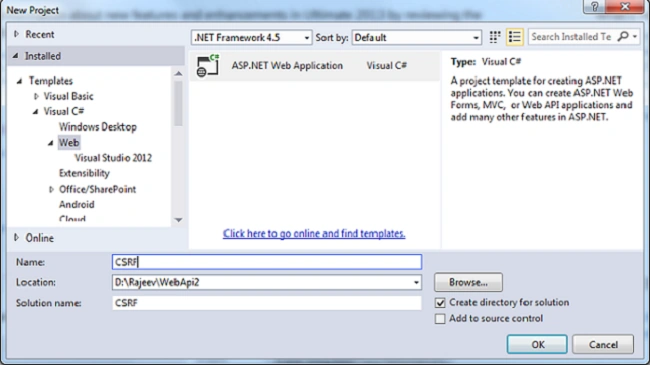
Task: Select Visual Studio 2012 under Web
Action: [113, 158]
